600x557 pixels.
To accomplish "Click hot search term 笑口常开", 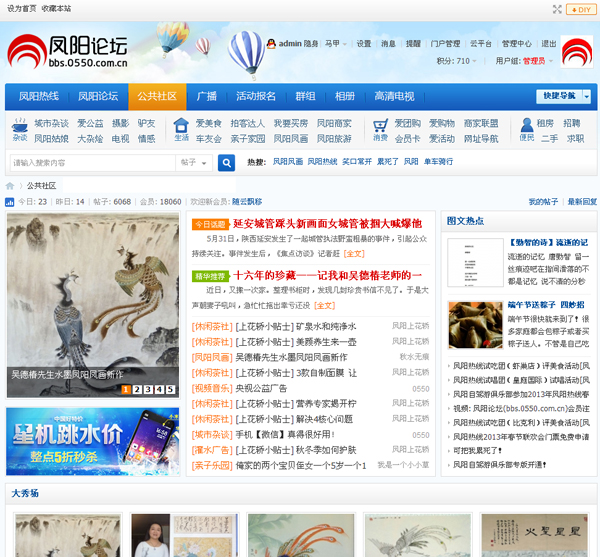I will [357, 162].
